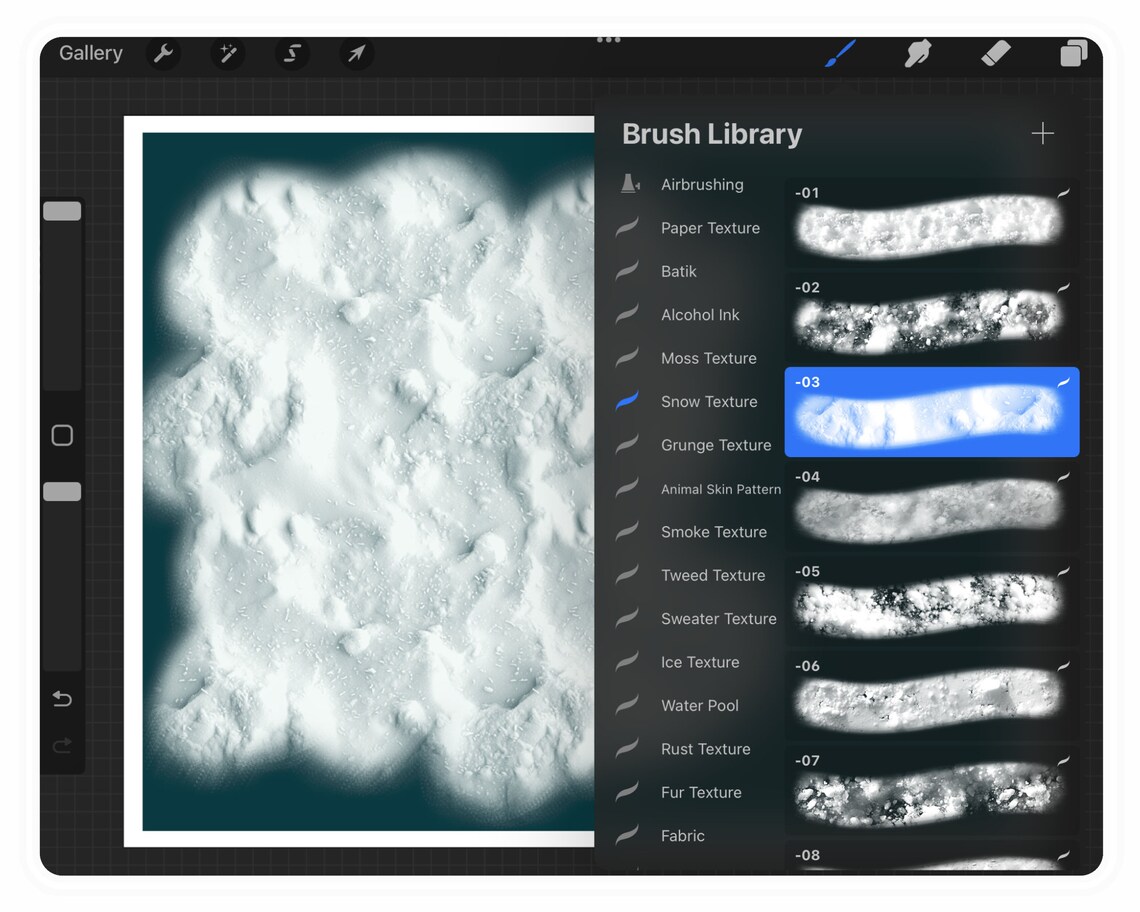Image resolution: width=1140 pixels, height=912 pixels.
Task: Tap the Brush tool icon
Action: tap(839, 54)
